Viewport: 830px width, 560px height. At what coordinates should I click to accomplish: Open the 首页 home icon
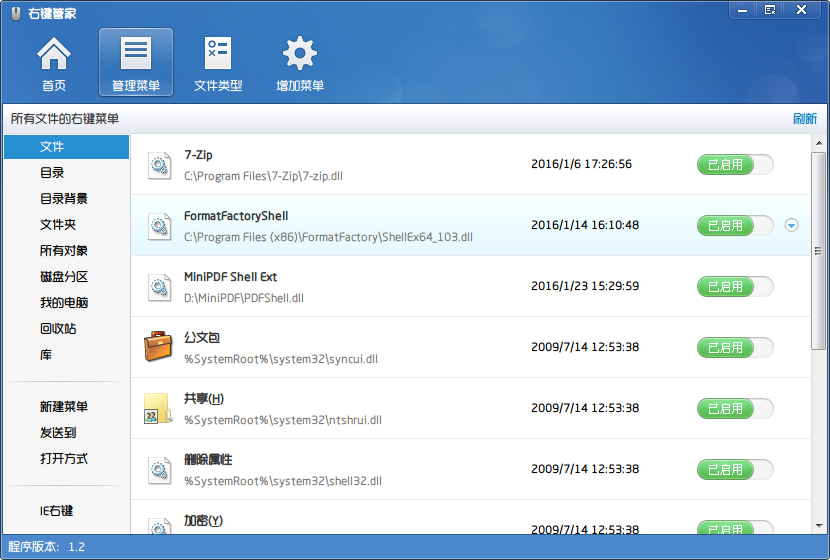(x=53, y=63)
